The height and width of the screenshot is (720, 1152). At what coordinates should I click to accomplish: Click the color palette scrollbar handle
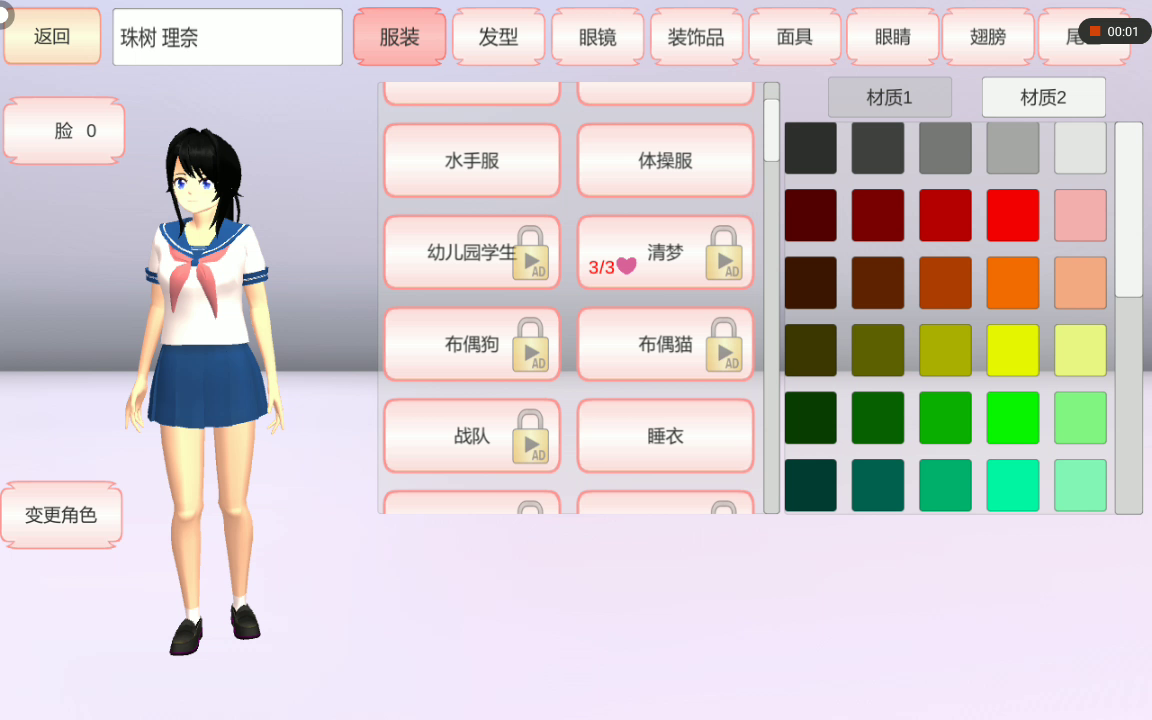pyautogui.click(x=1128, y=209)
